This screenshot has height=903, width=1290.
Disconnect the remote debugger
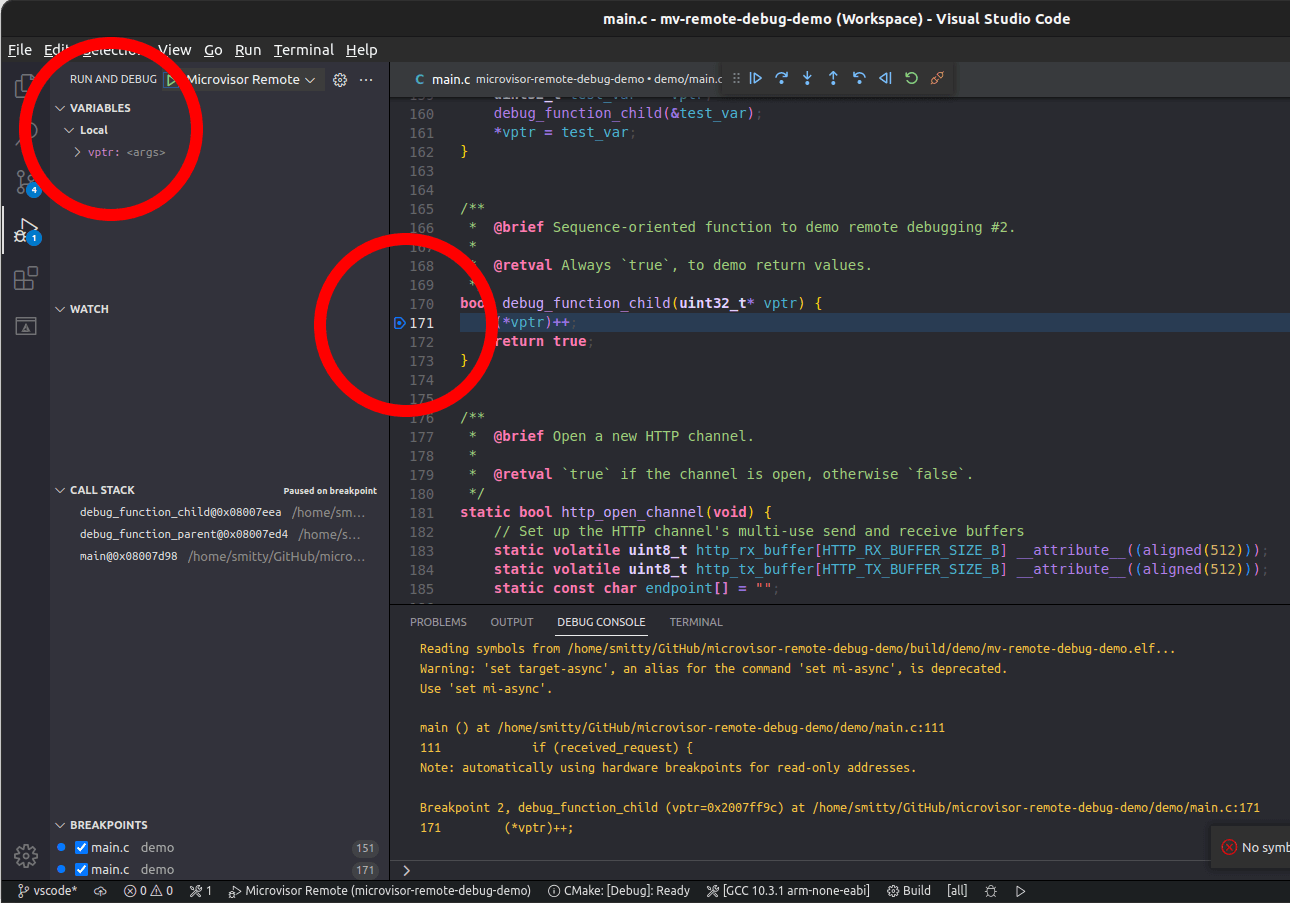(x=937, y=78)
